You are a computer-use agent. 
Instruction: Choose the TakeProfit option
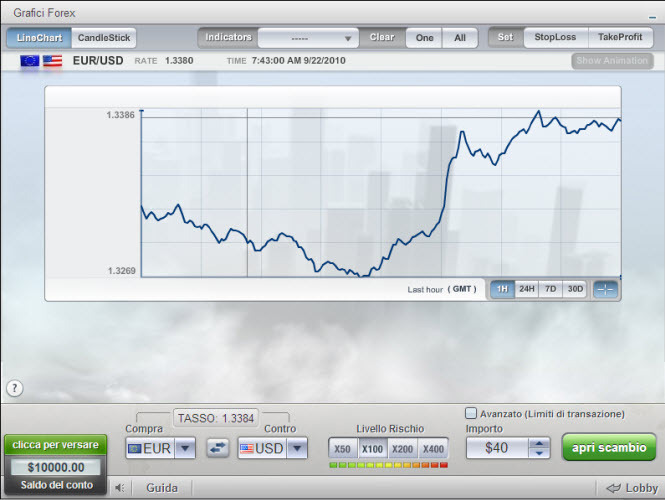coord(620,37)
